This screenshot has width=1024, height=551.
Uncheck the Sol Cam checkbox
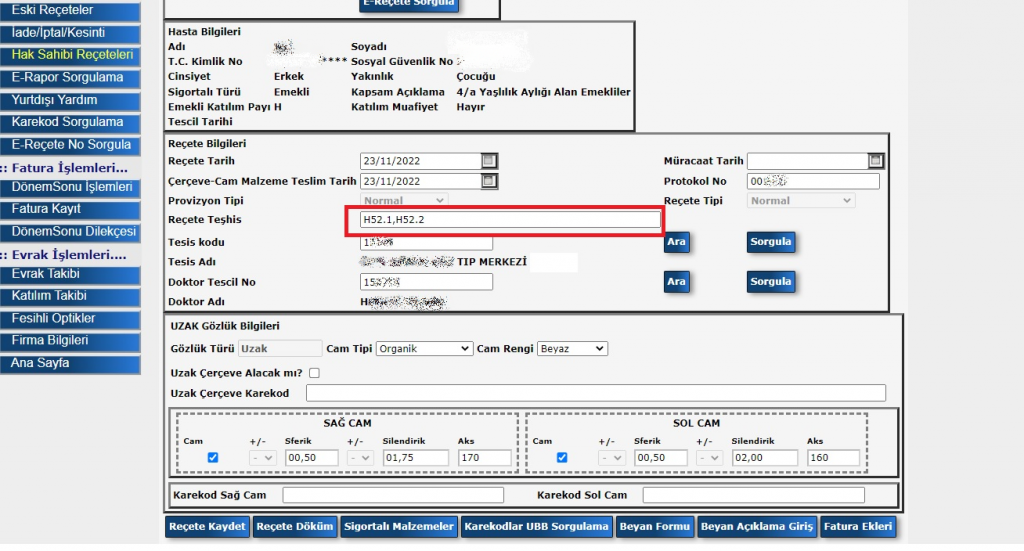pos(561,458)
